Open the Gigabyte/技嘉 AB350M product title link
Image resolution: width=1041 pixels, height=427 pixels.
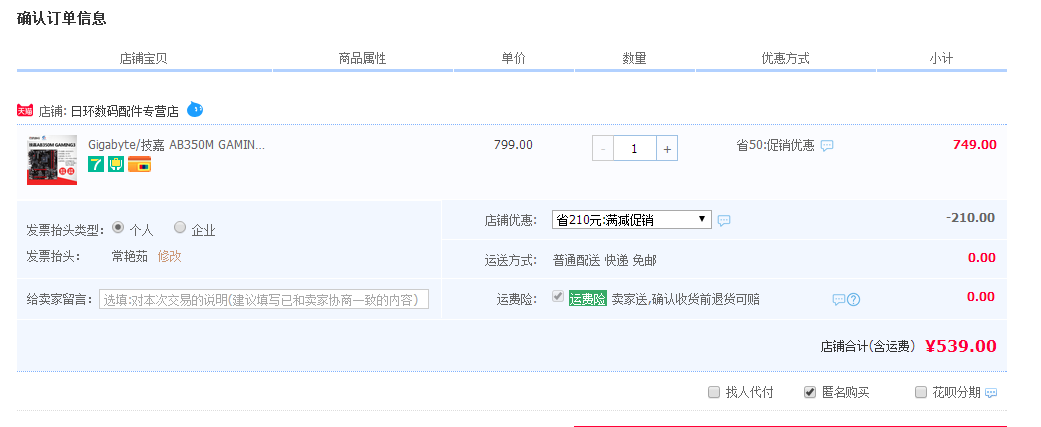click(177, 145)
